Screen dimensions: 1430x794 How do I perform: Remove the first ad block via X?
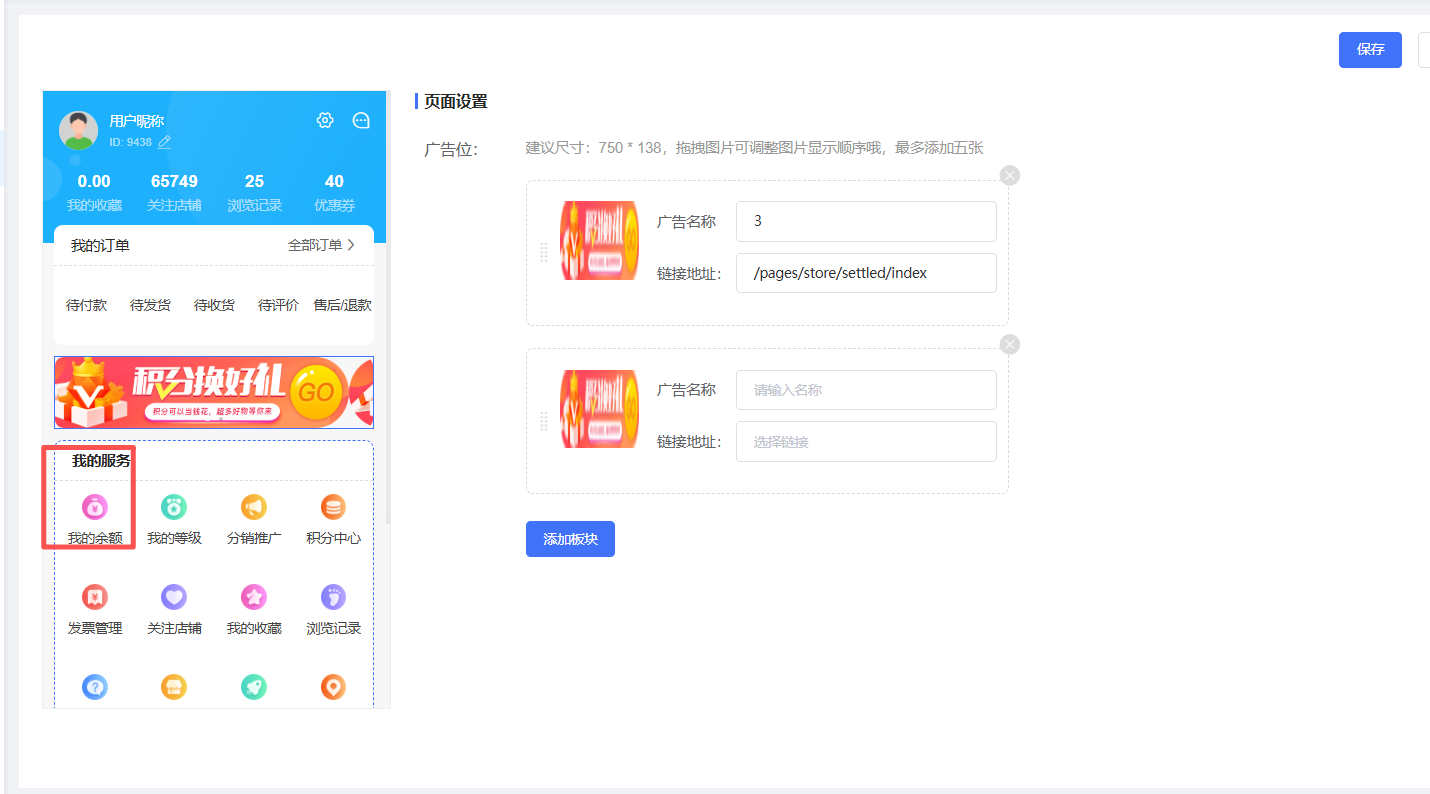(x=1010, y=176)
